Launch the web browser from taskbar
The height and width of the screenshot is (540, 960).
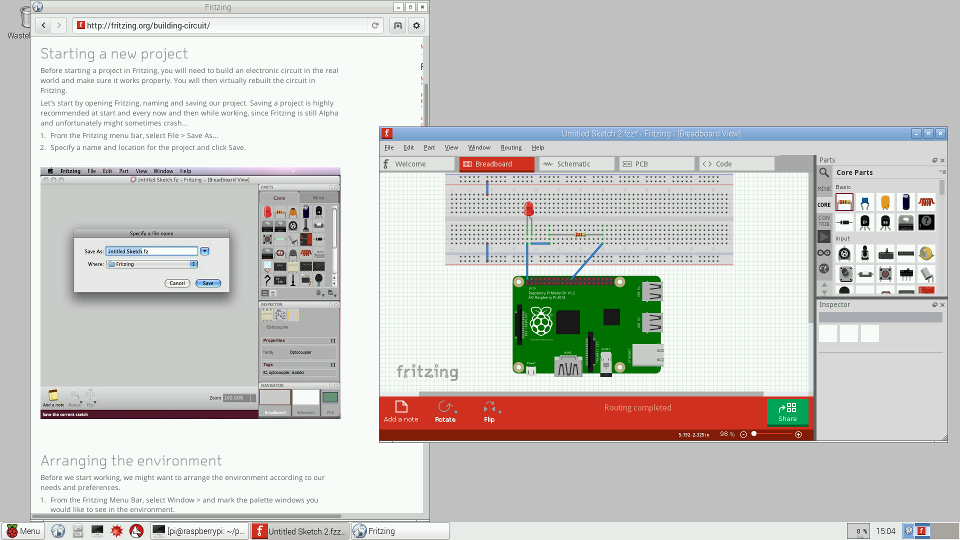click(58, 531)
